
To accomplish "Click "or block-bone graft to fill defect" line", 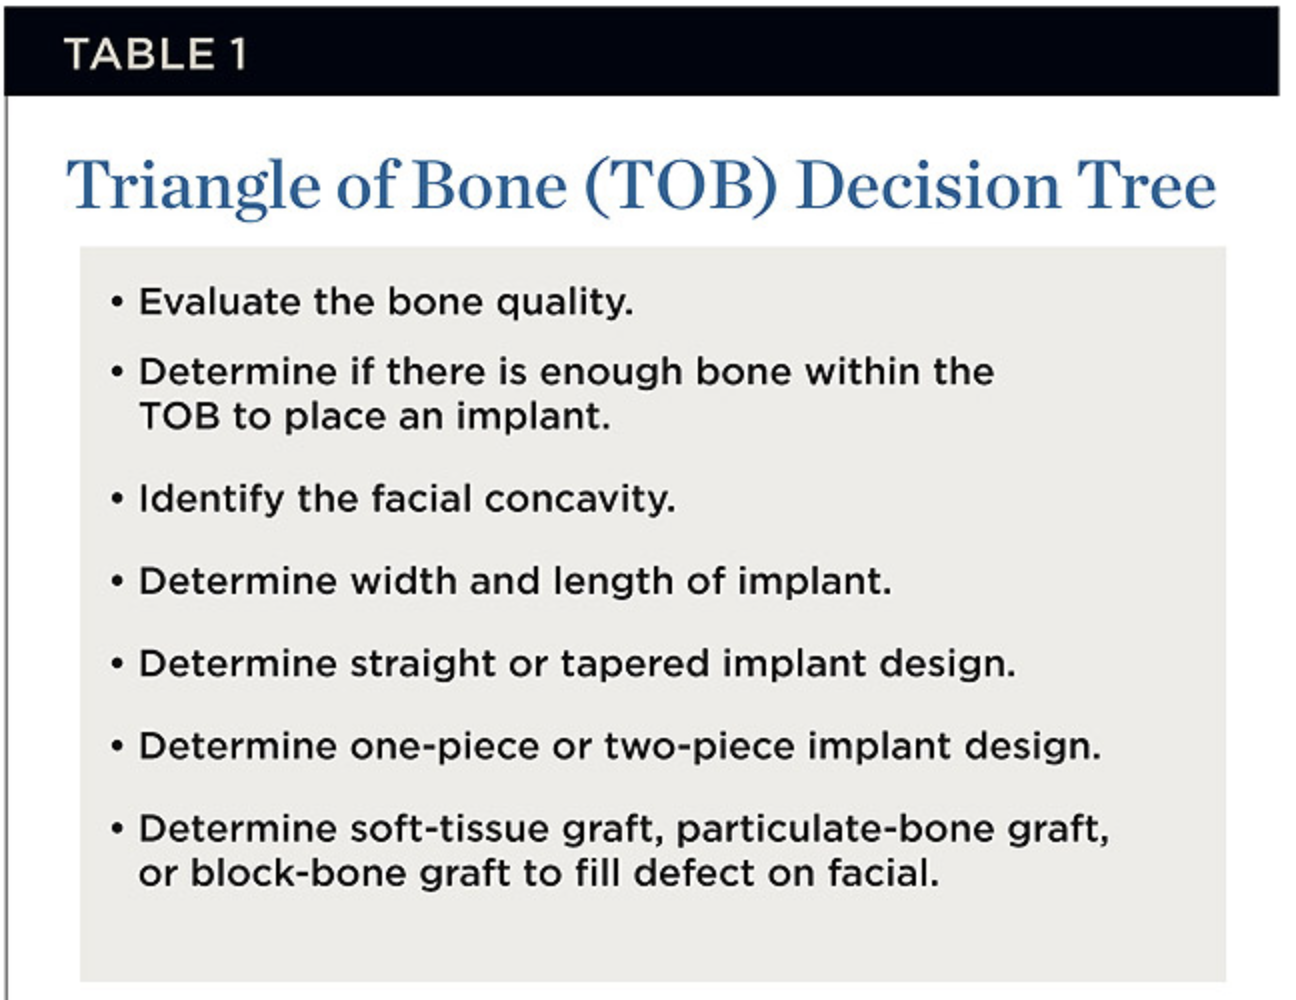I will tap(538, 873).
